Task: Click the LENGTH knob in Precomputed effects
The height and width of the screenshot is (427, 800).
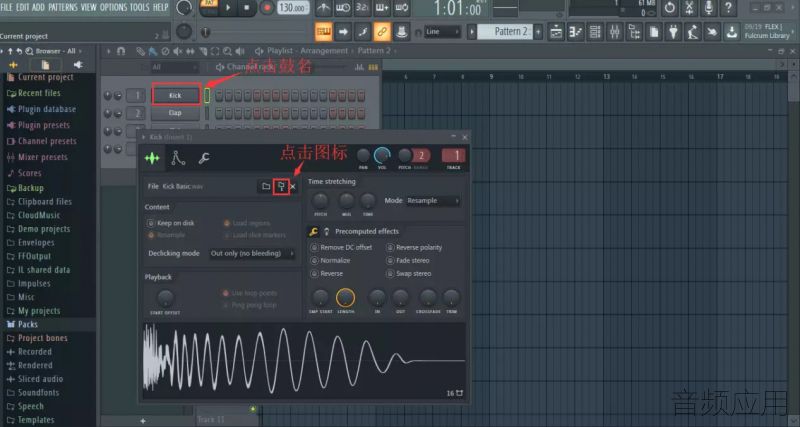Action: 345,297
